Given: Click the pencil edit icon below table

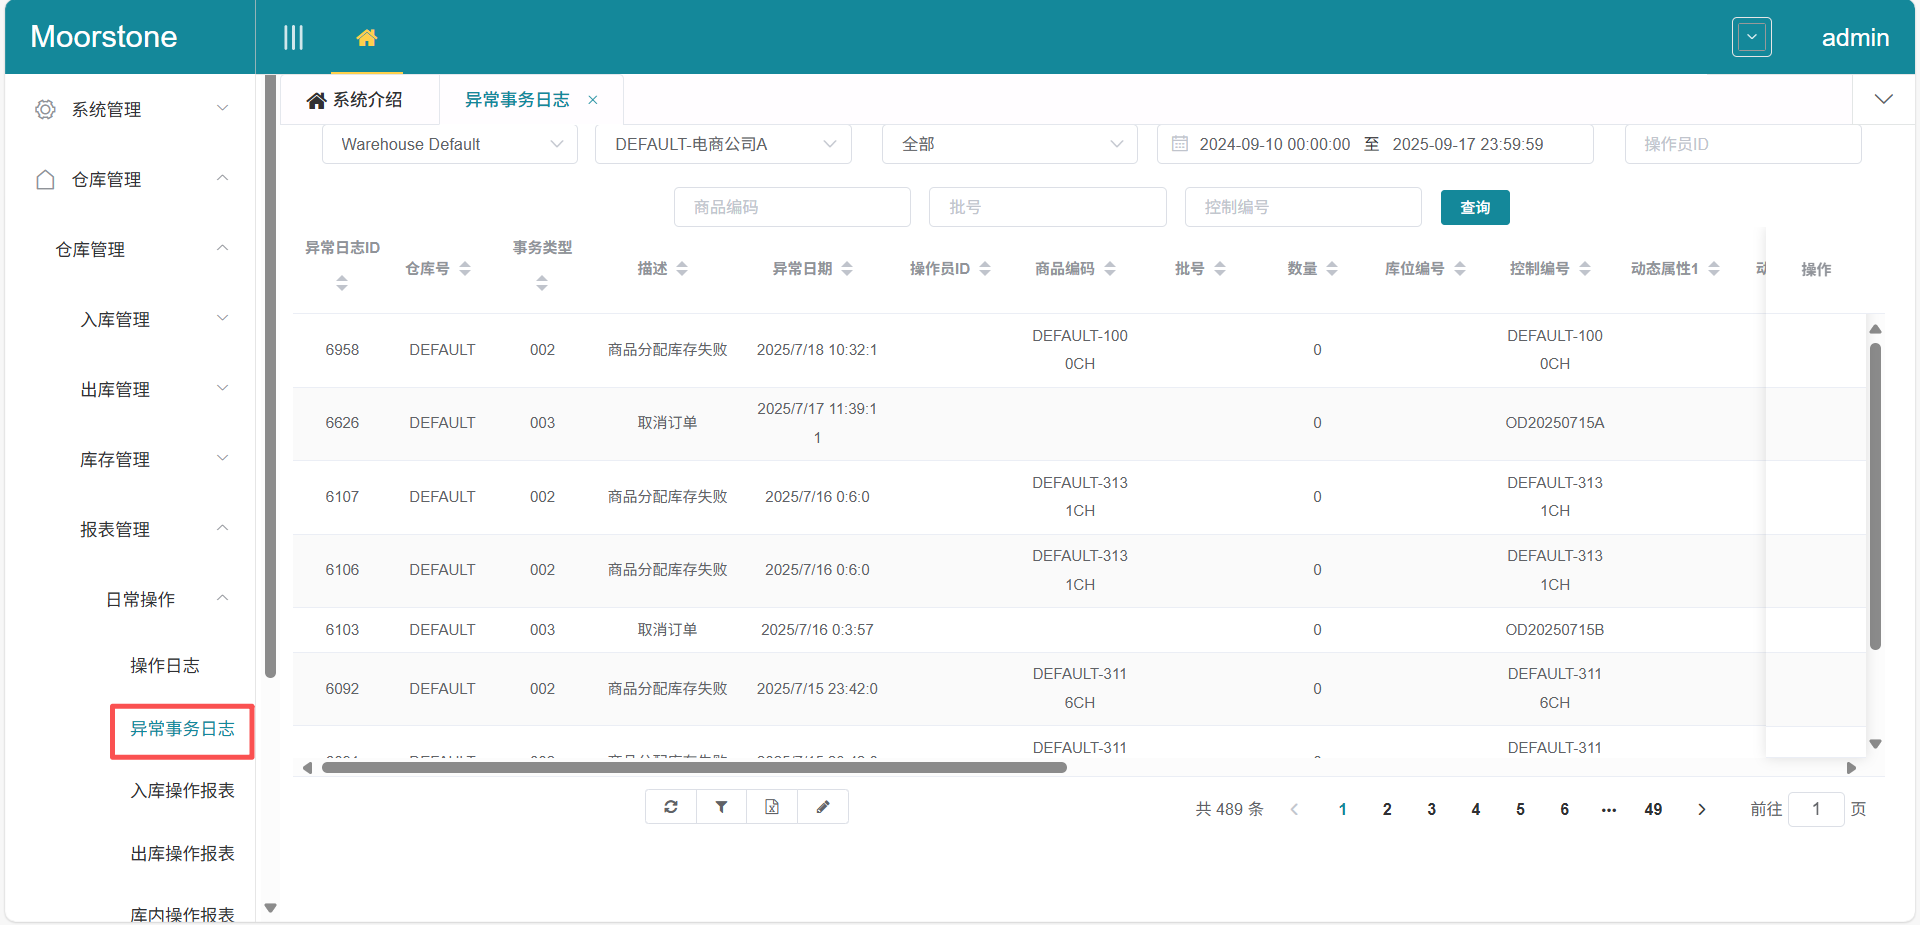Looking at the screenshot, I should 822,806.
